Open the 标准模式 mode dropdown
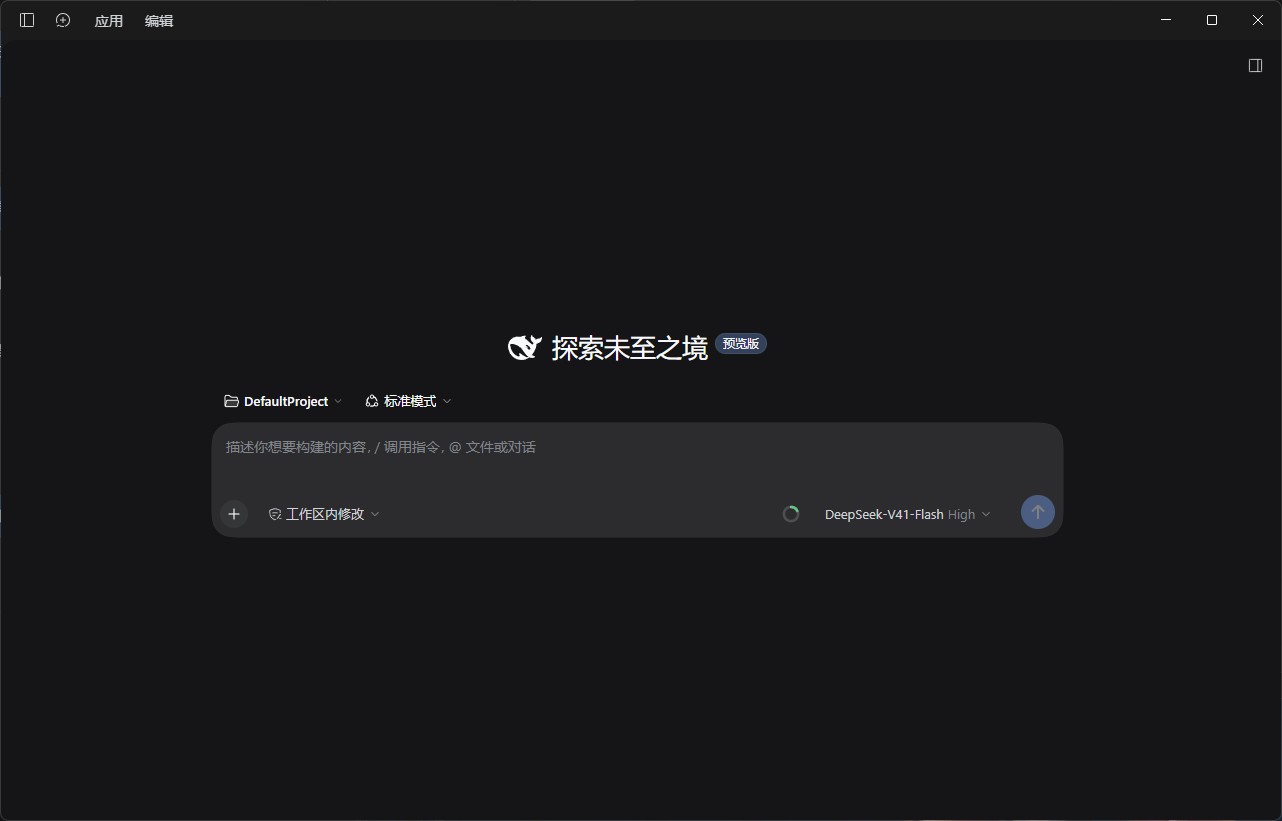The width and height of the screenshot is (1282, 821). pyautogui.click(x=408, y=401)
